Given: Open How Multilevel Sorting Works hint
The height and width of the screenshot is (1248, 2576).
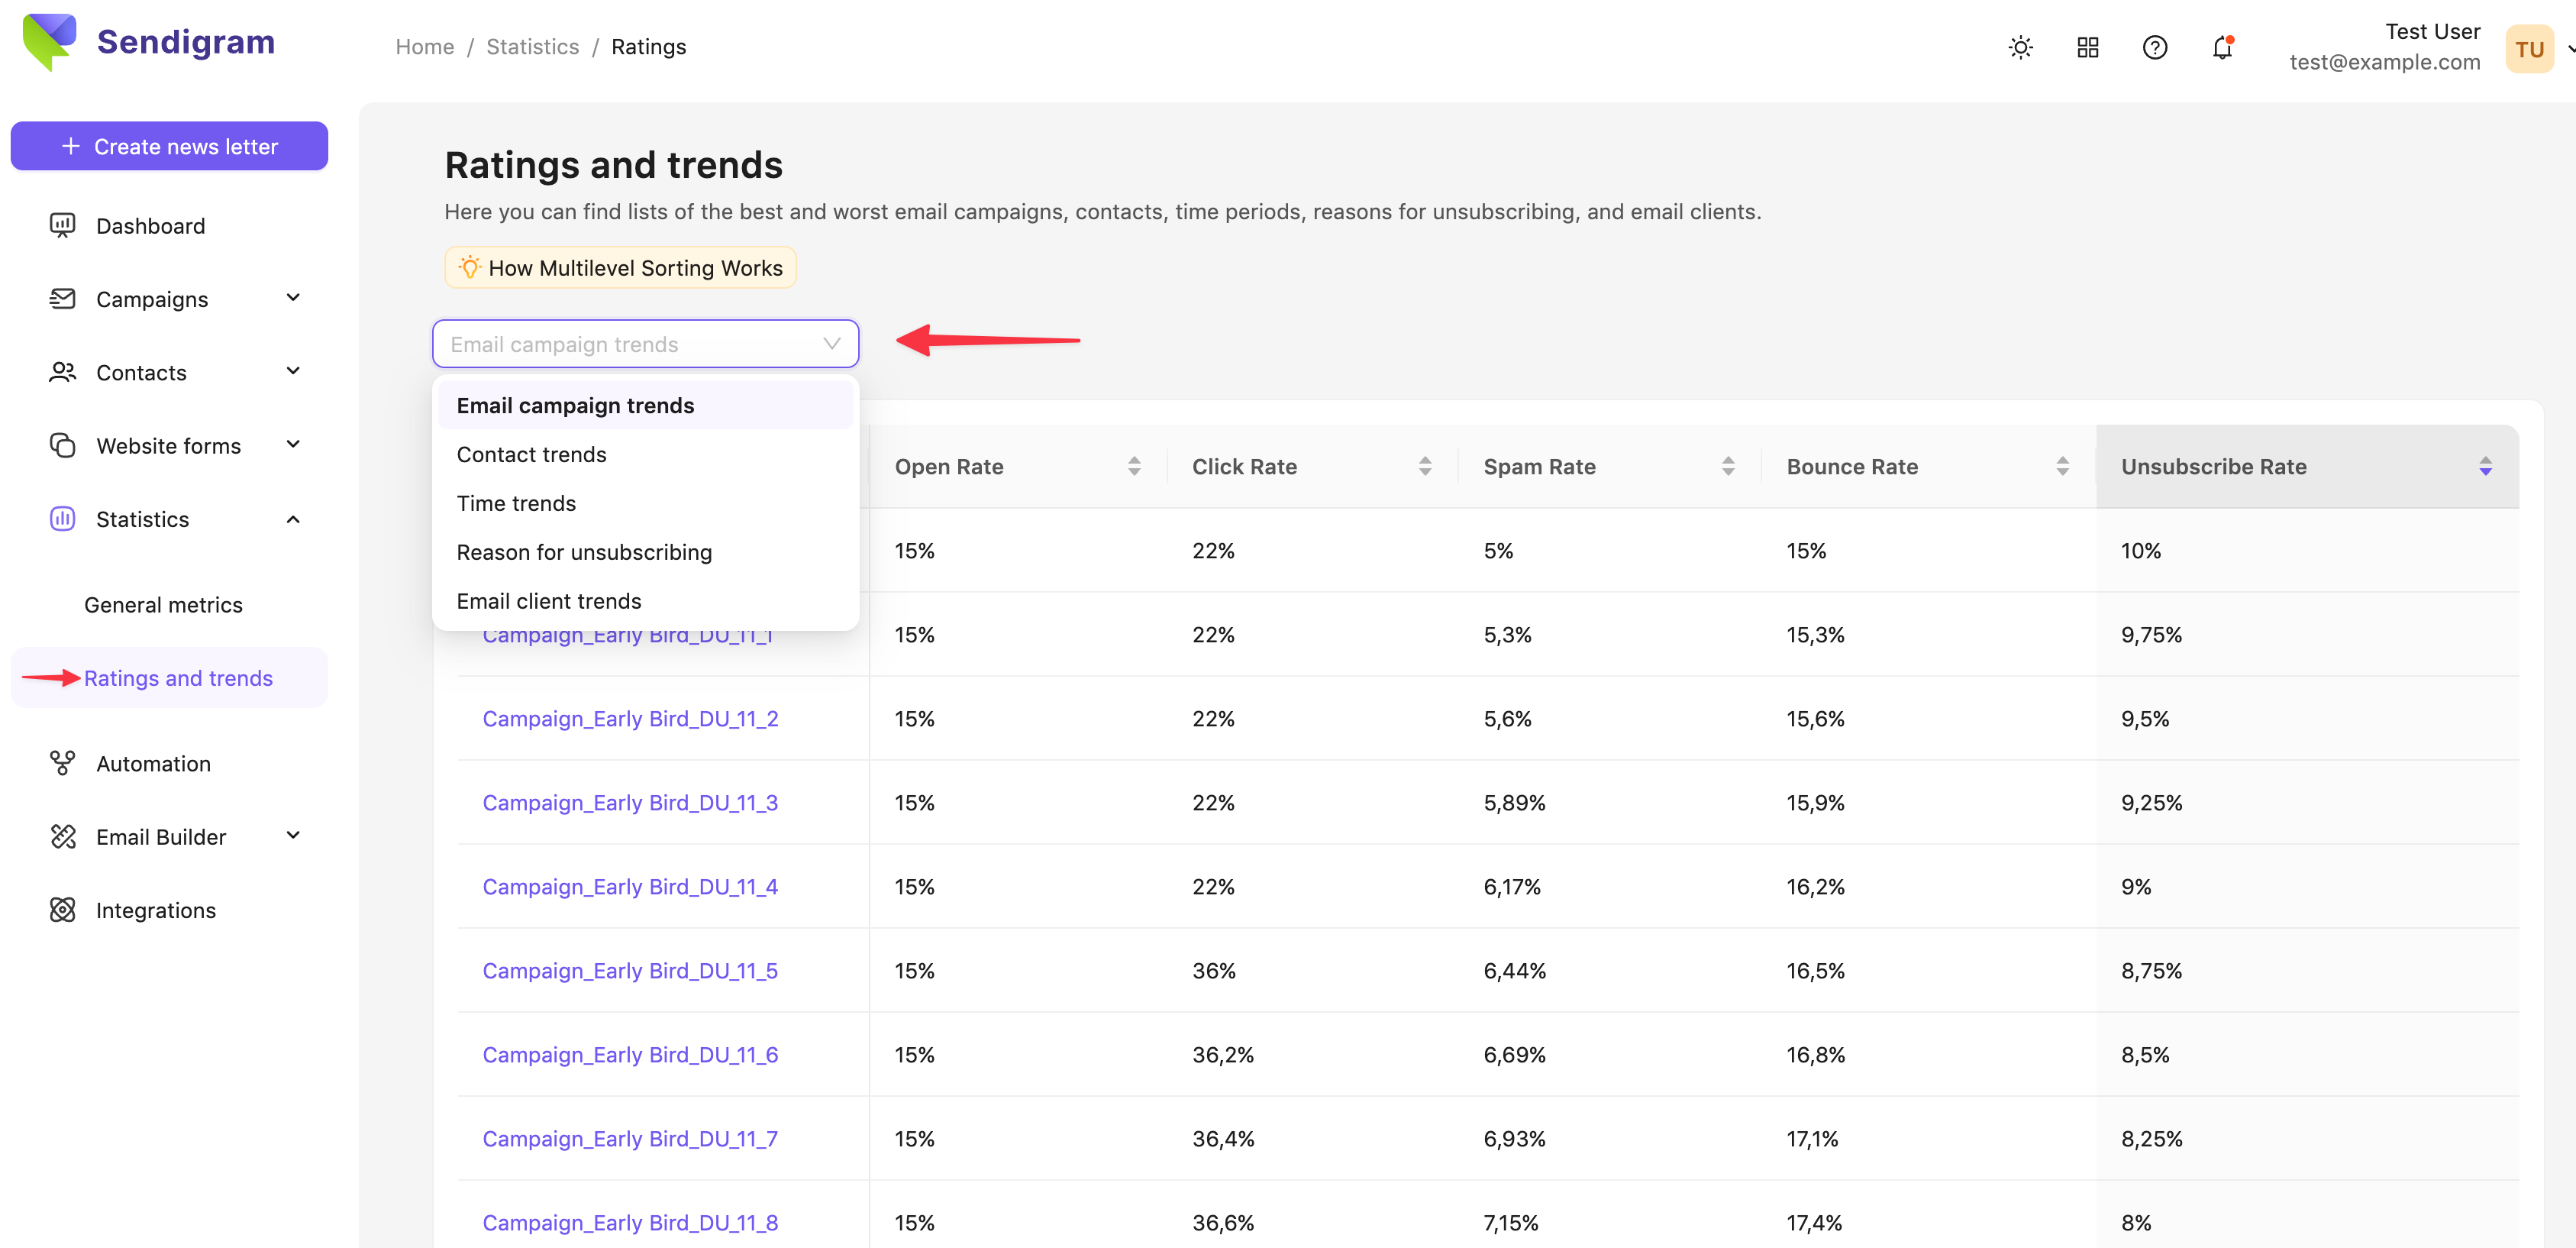Looking at the screenshot, I should (620, 267).
